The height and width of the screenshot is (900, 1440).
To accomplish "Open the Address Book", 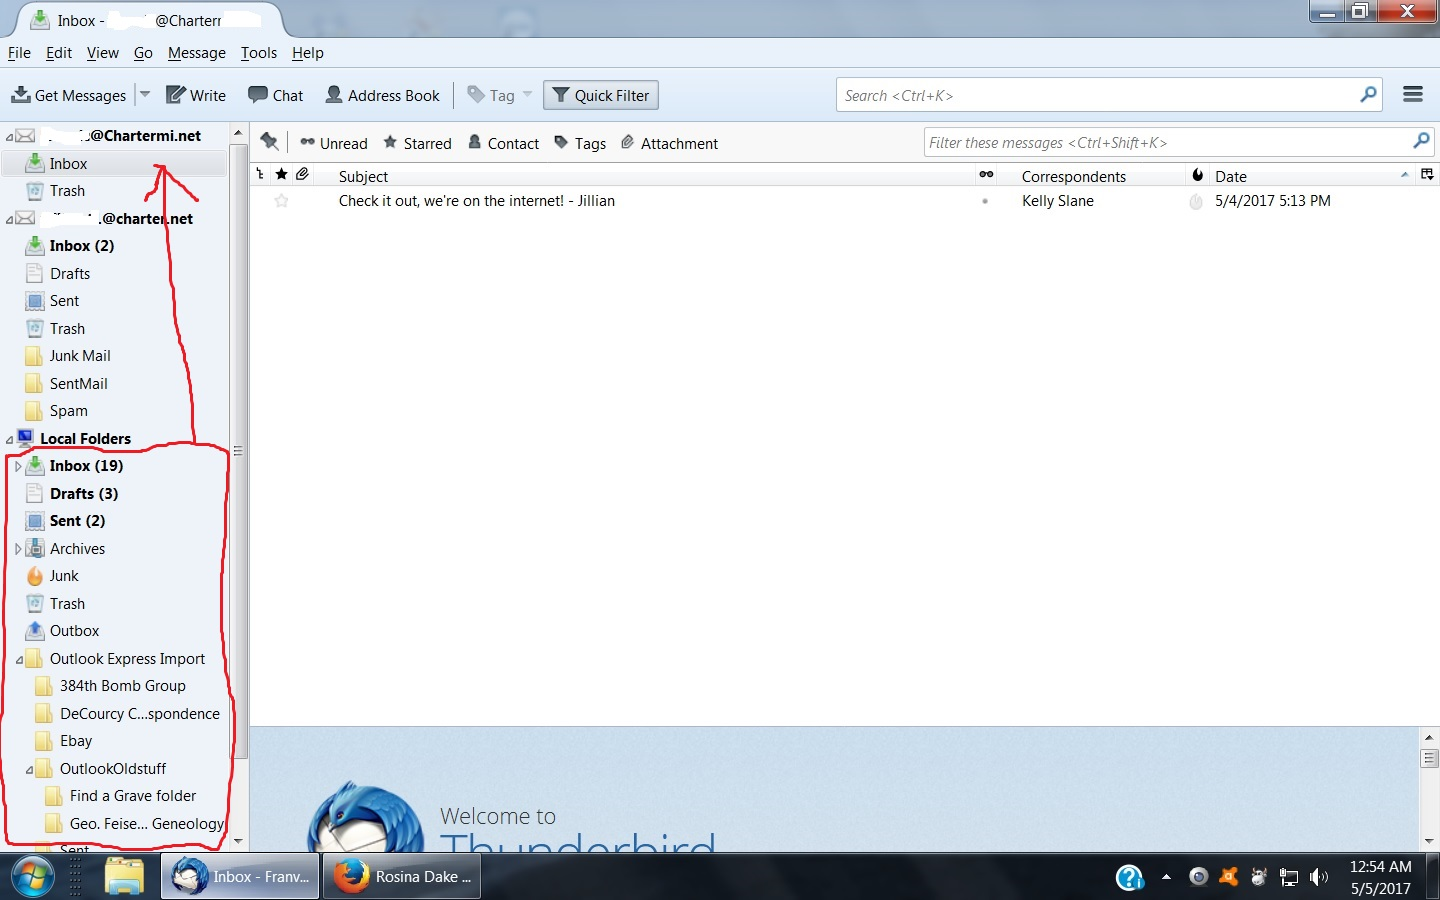I will [x=383, y=95].
